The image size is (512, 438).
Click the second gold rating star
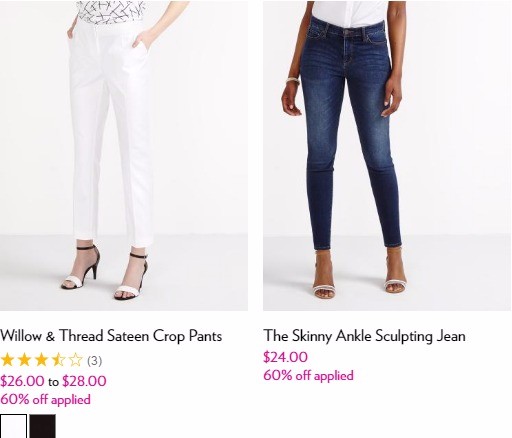click(x=24, y=360)
